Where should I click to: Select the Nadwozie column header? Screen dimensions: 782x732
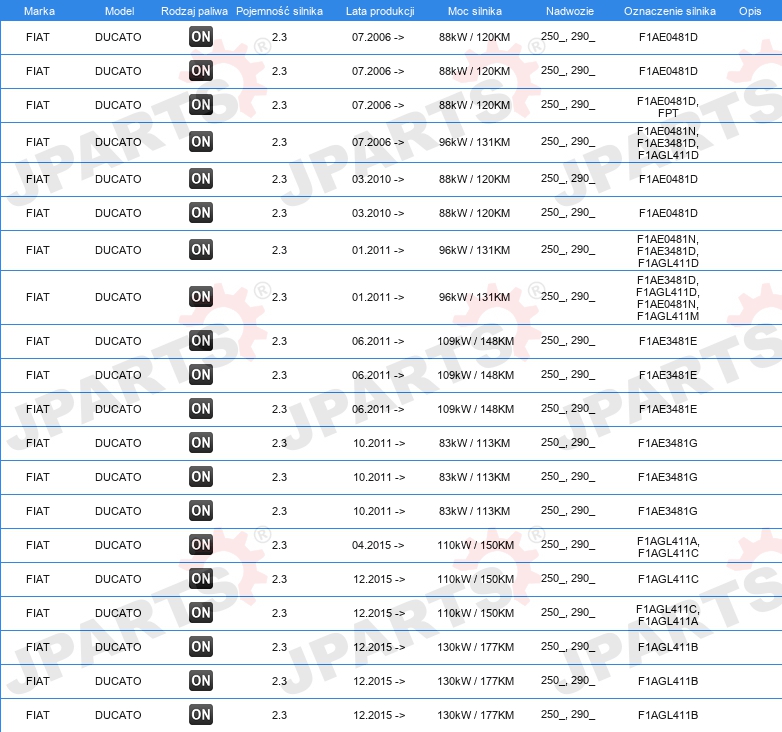coord(570,11)
